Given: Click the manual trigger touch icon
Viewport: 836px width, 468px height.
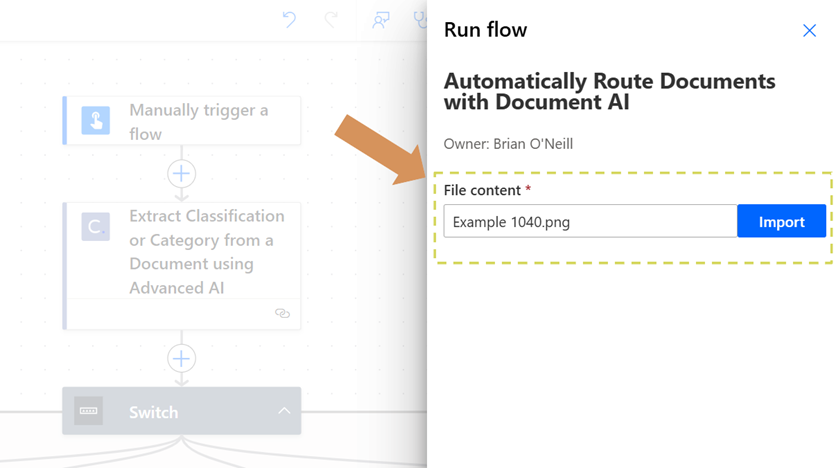Looking at the screenshot, I should tap(96, 121).
